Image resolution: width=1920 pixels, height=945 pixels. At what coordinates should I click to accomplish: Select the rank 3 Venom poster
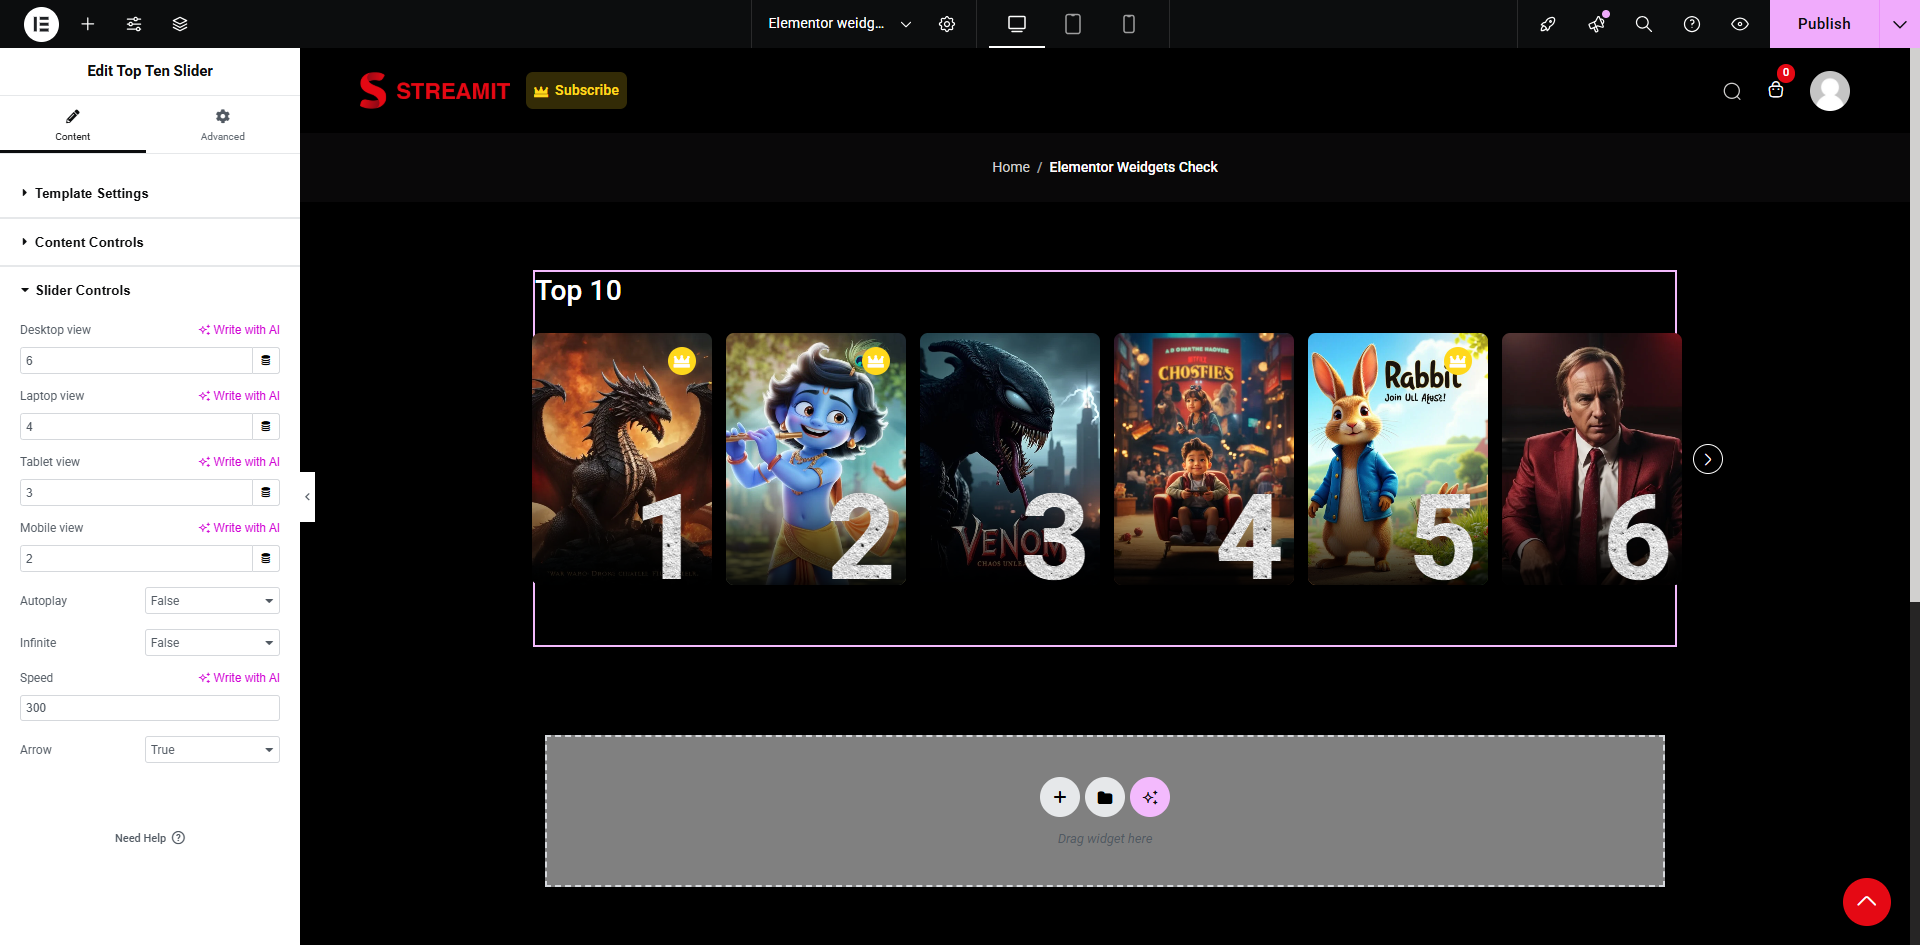click(x=1010, y=459)
